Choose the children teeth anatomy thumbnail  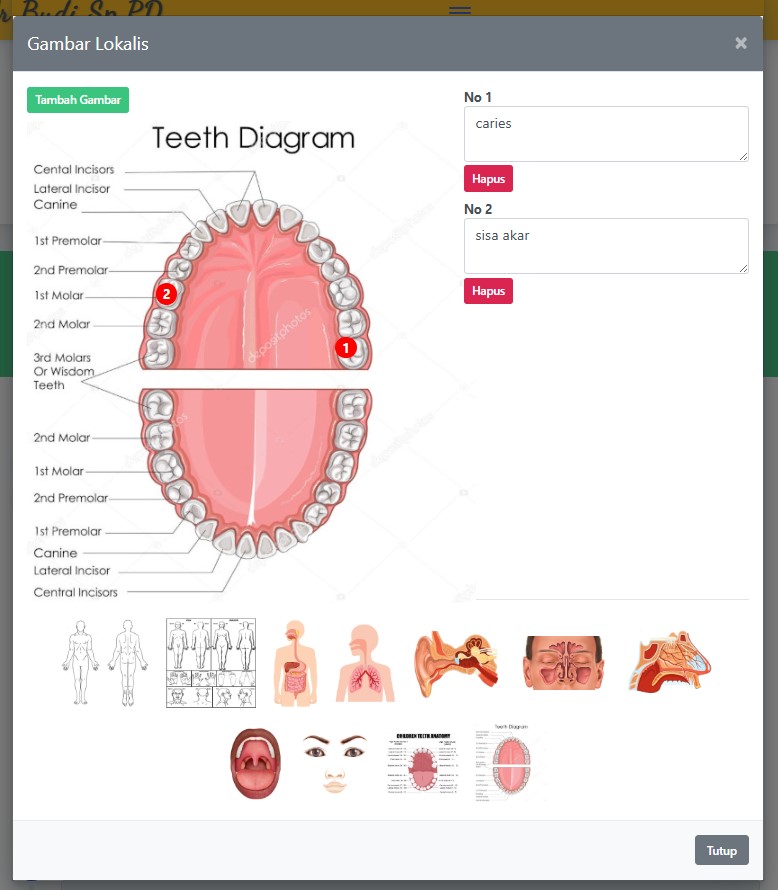click(423, 763)
